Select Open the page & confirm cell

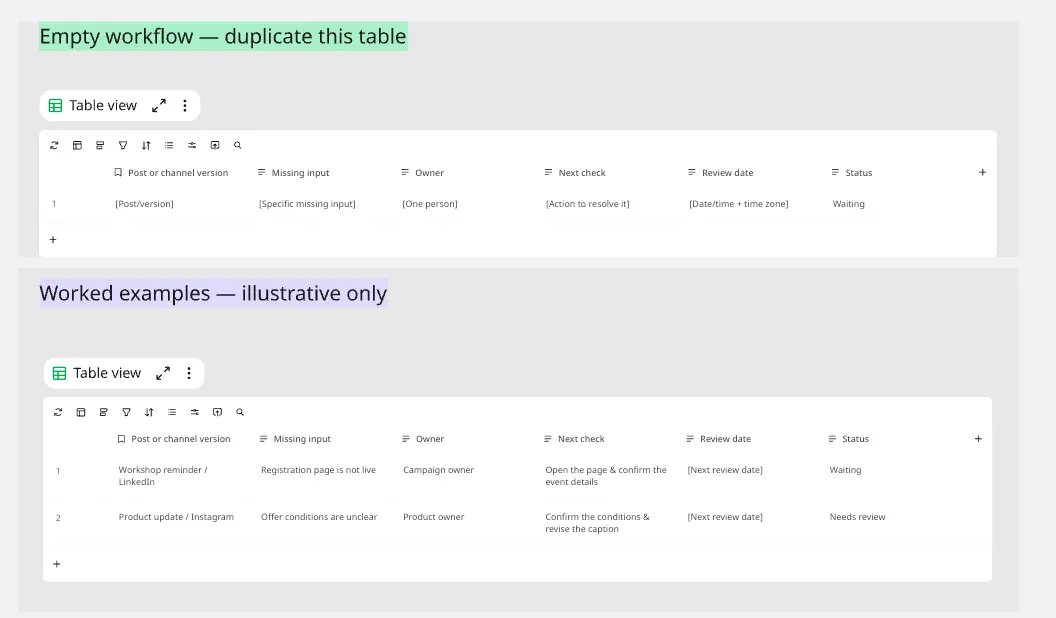tap(605, 476)
